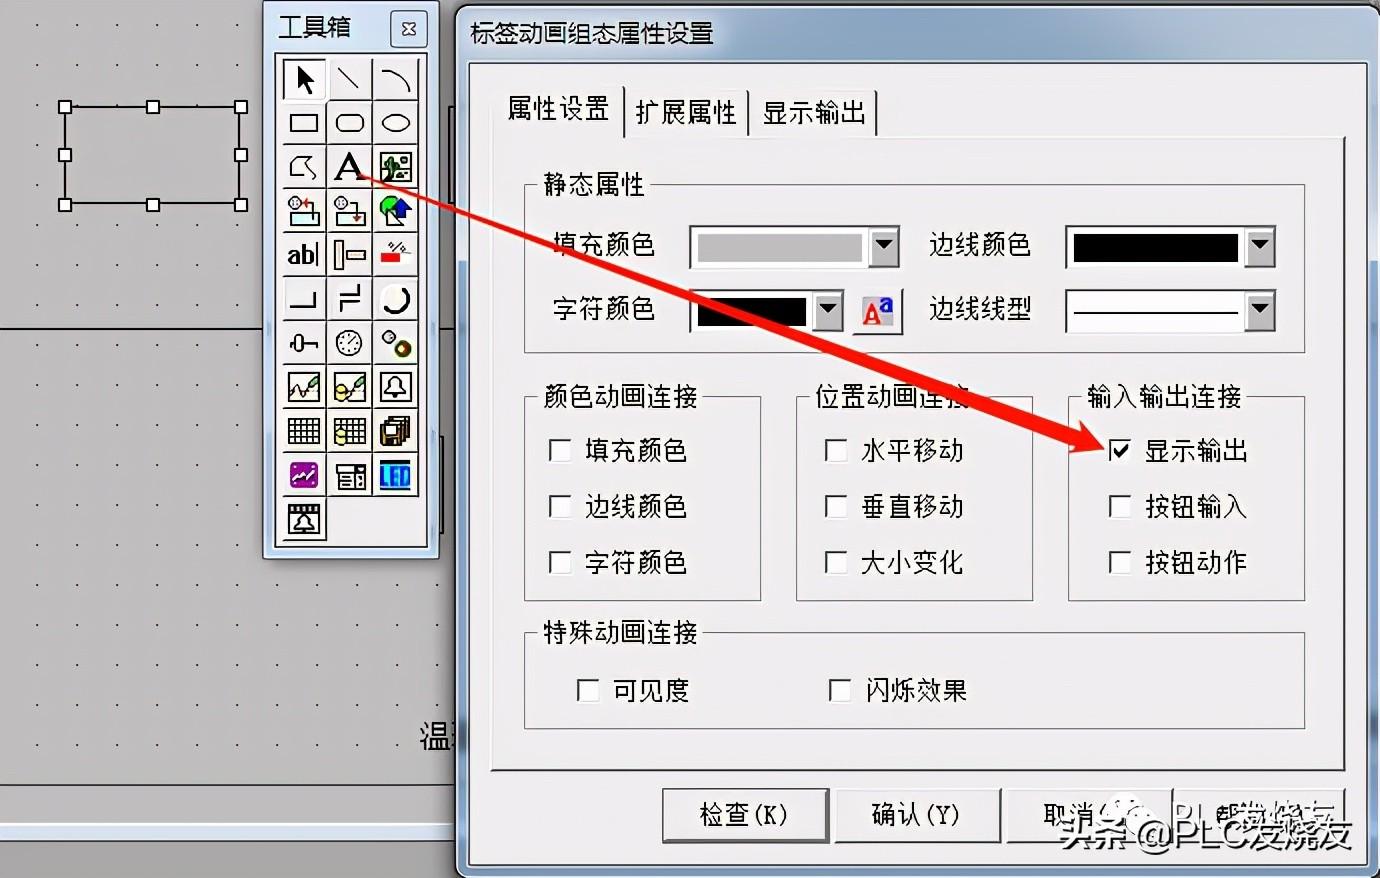Choose the ellipse drawing tool

[x=395, y=123]
